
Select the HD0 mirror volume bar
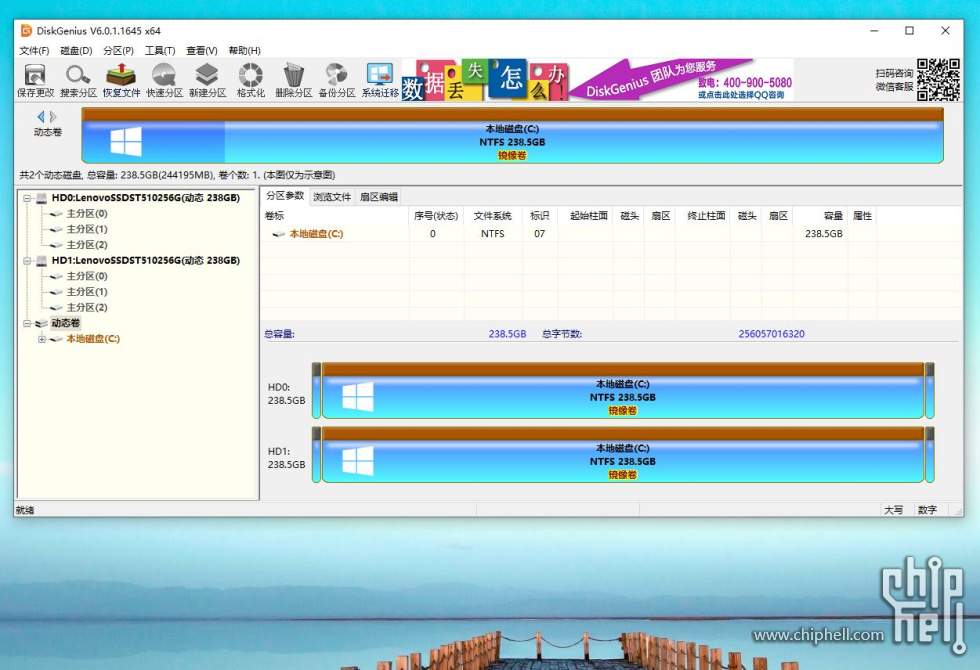point(622,391)
